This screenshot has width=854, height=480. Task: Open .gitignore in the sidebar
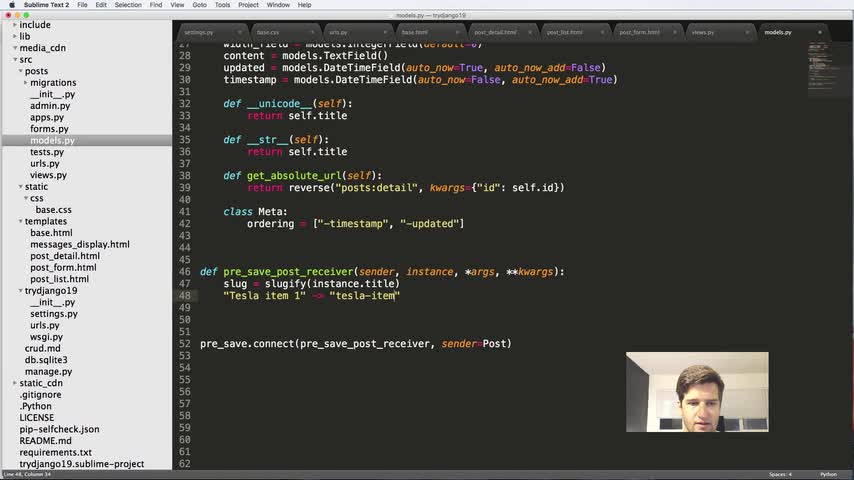coord(40,394)
